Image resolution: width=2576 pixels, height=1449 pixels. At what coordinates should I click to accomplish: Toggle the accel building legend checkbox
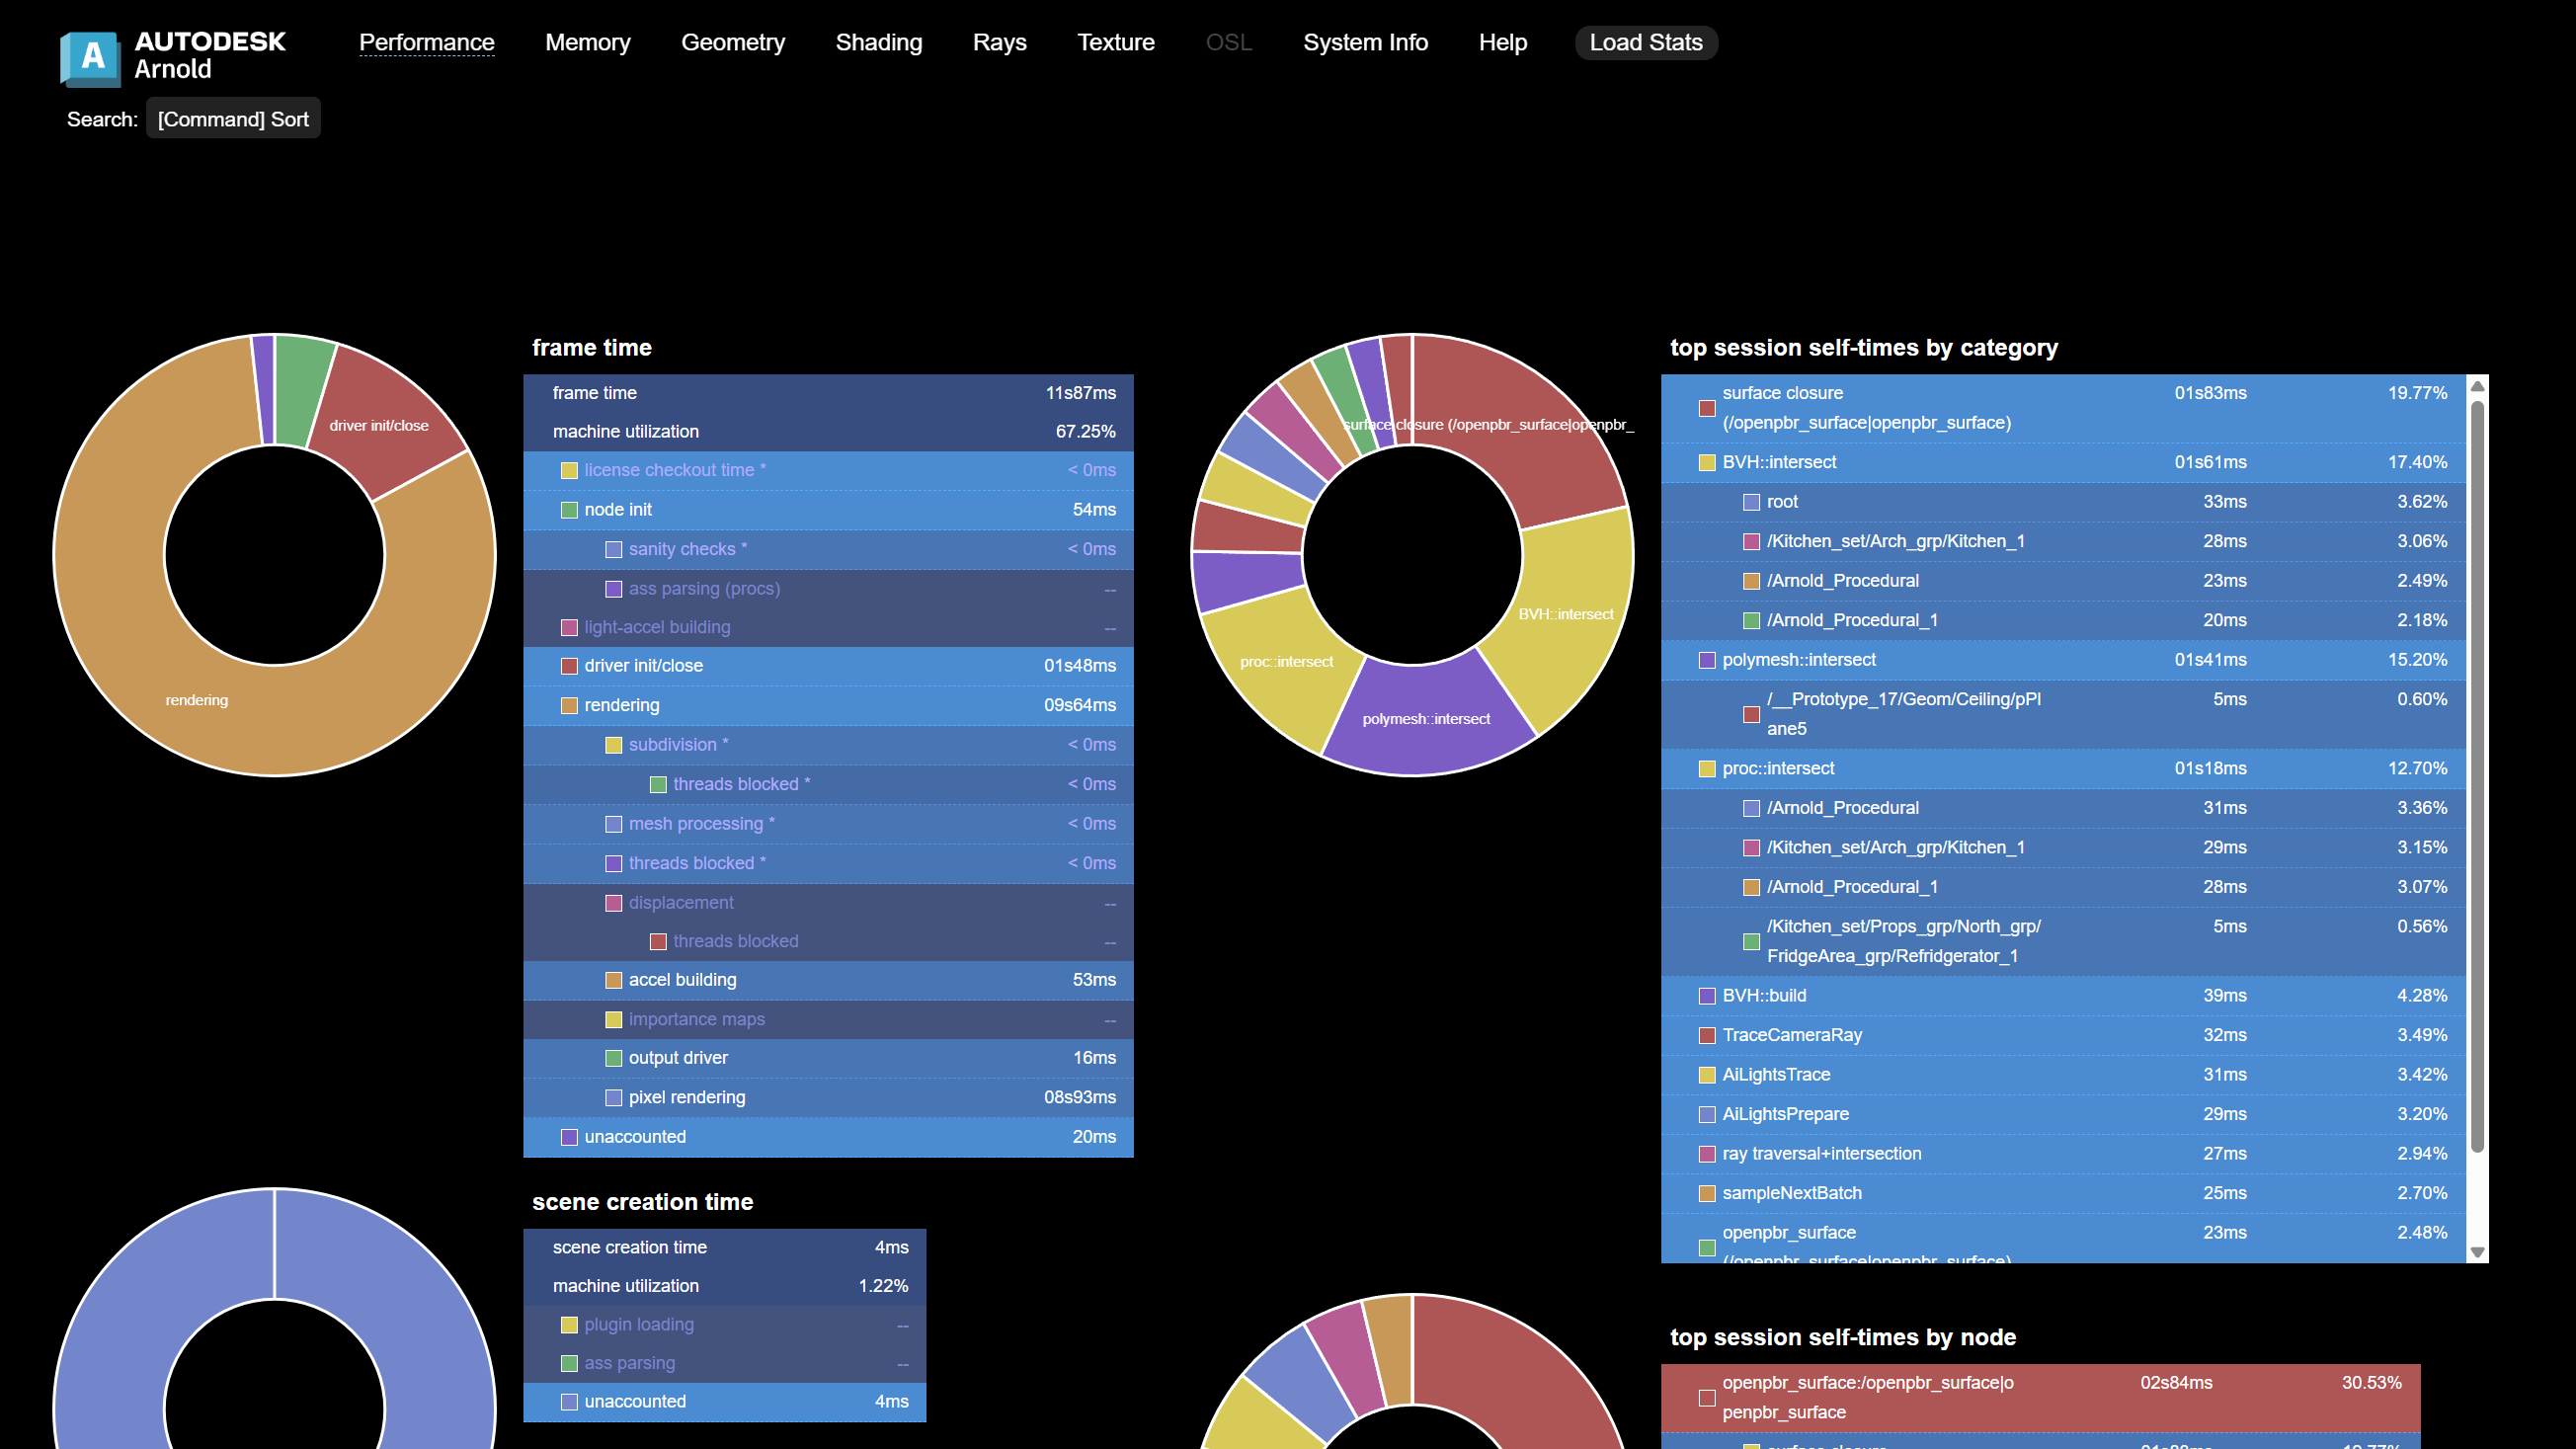613,981
